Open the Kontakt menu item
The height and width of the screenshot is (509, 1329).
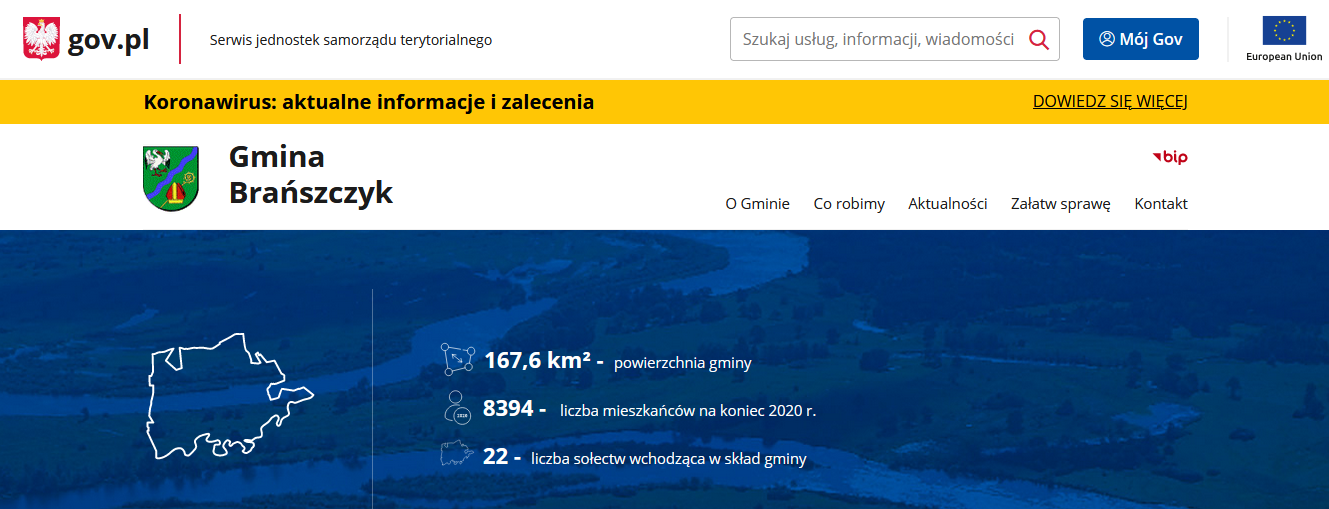tap(1161, 204)
